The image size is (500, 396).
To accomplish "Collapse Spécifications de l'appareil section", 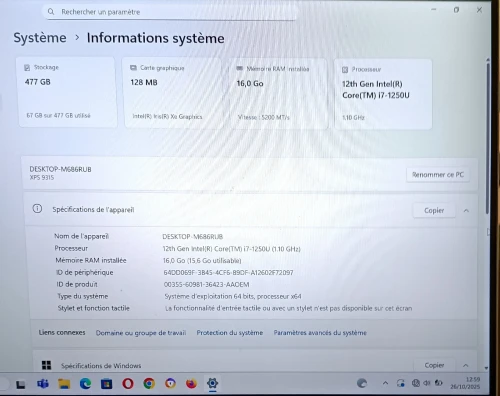I will point(466,211).
